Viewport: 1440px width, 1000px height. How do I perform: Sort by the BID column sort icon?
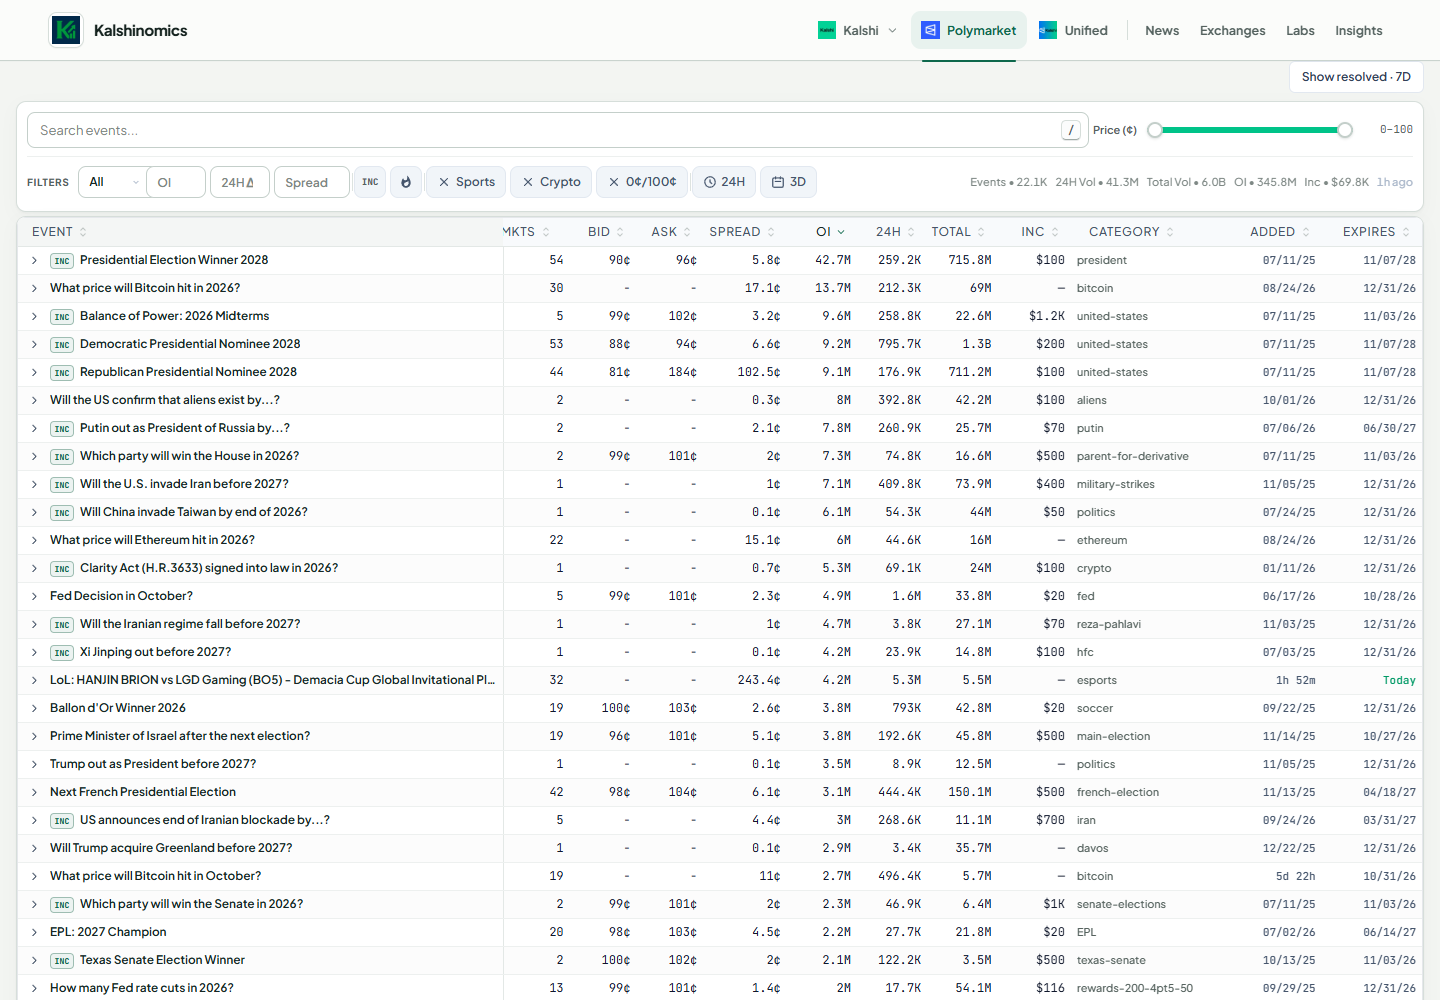point(620,232)
